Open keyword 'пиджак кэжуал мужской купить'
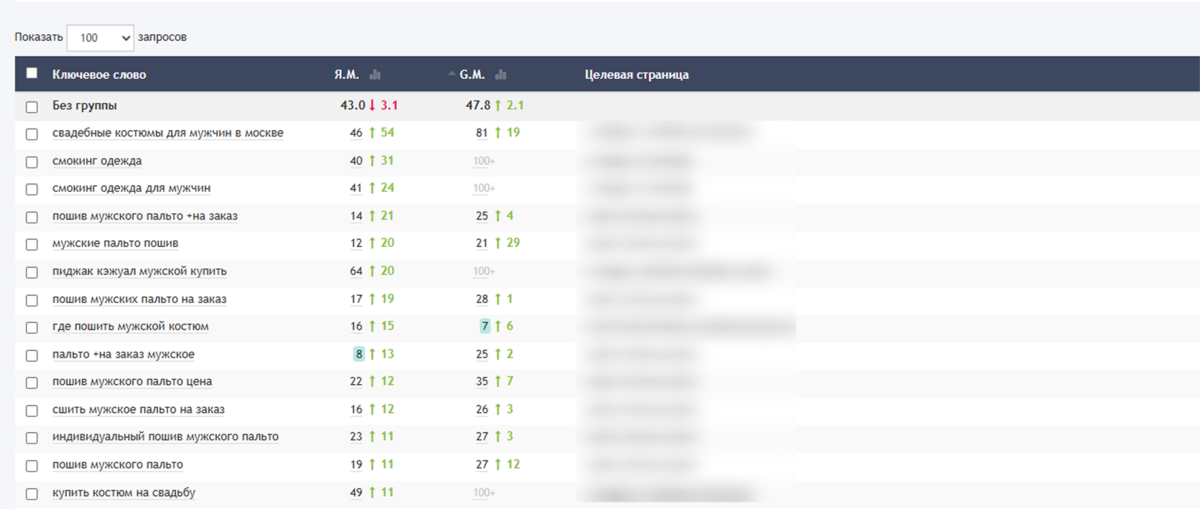Image resolution: width=1200 pixels, height=509 pixels. [x=139, y=271]
